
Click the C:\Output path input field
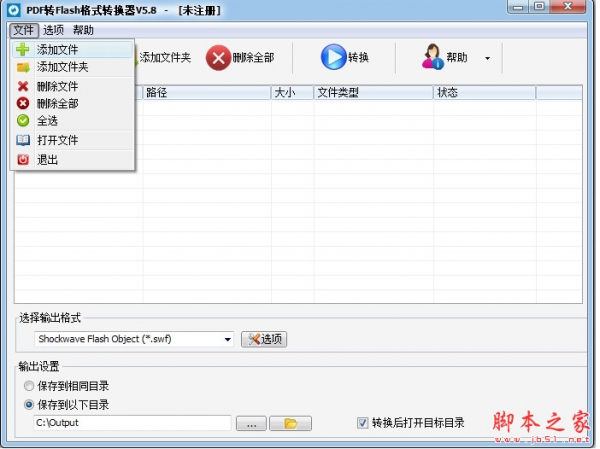click(x=132, y=423)
